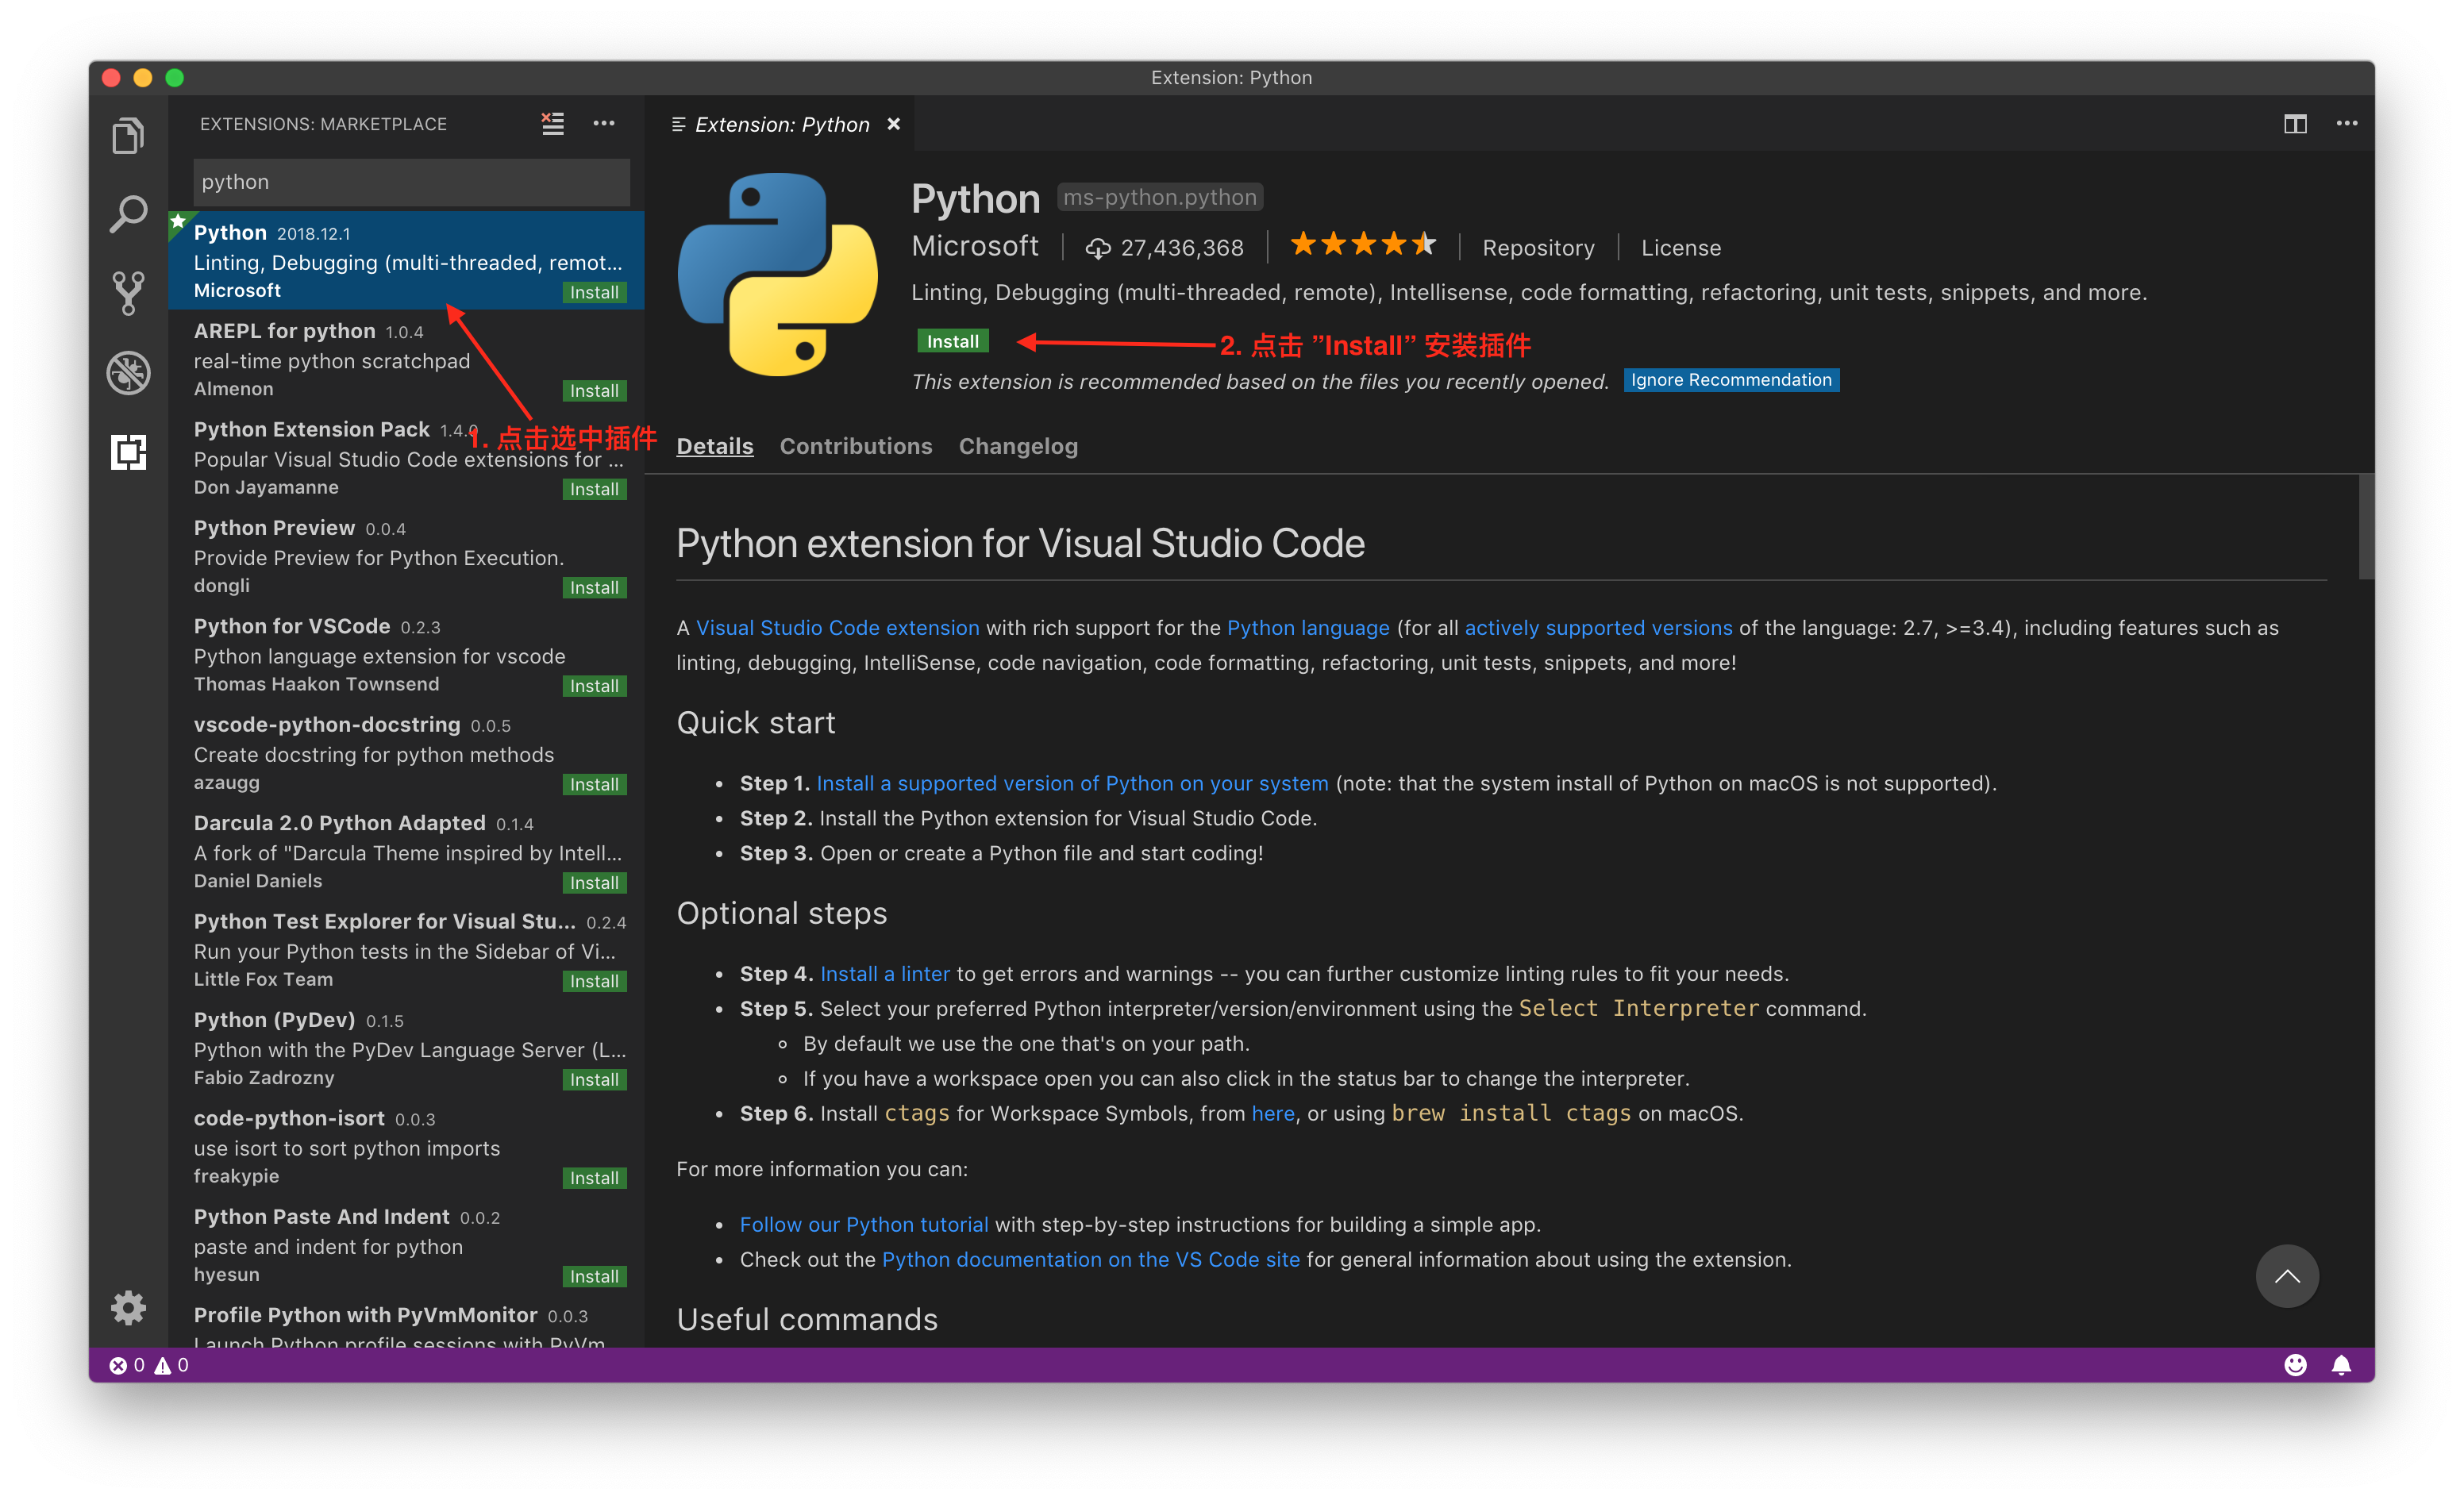Image resolution: width=2464 pixels, height=1500 pixels.
Task: Open the Explorer view in activity bar
Action: [x=128, y=135]
